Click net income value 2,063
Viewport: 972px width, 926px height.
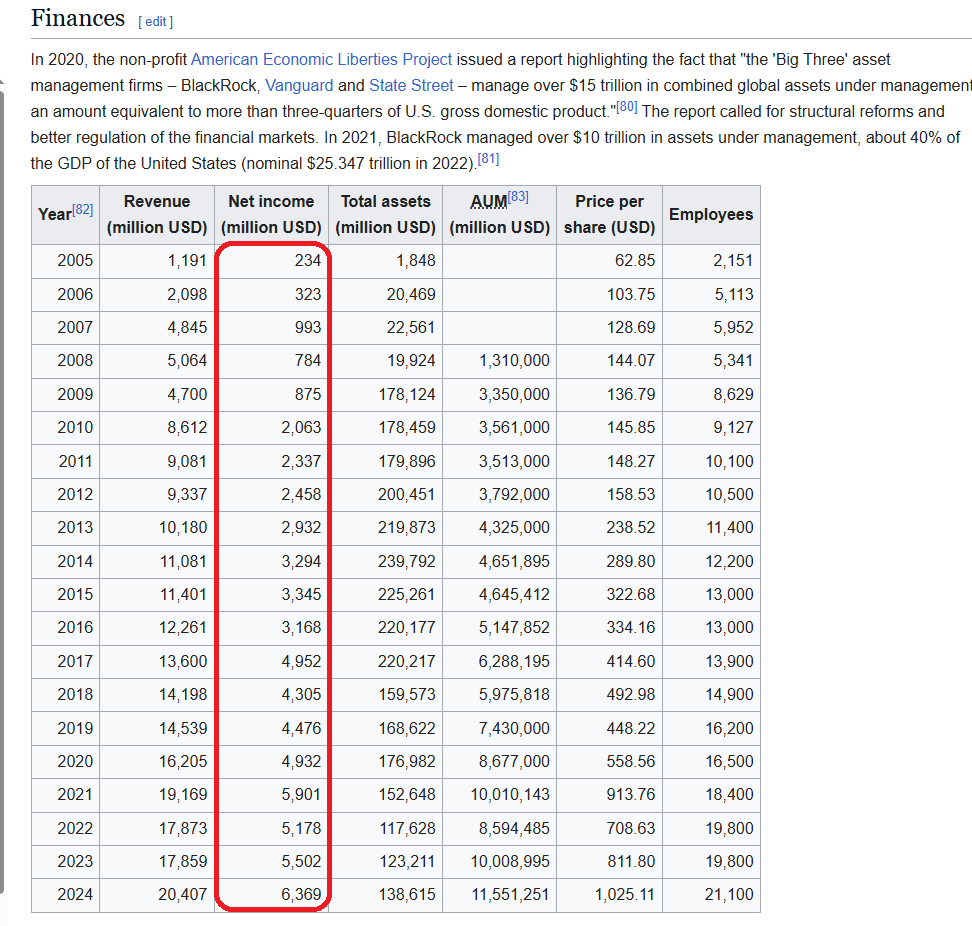[x=301, y=428]
